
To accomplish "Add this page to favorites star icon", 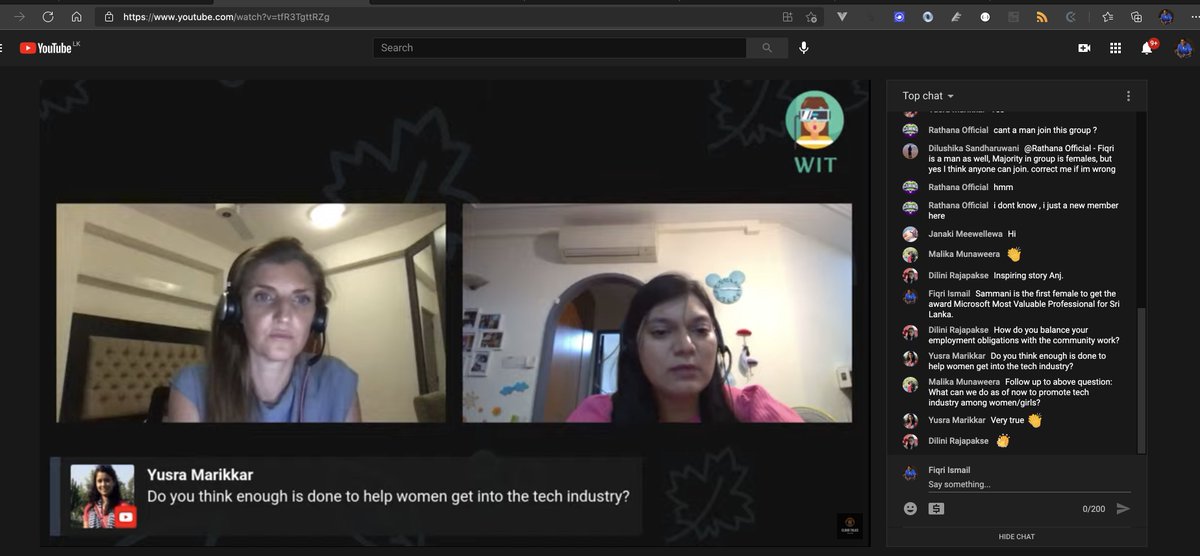I will click(812, 17).
